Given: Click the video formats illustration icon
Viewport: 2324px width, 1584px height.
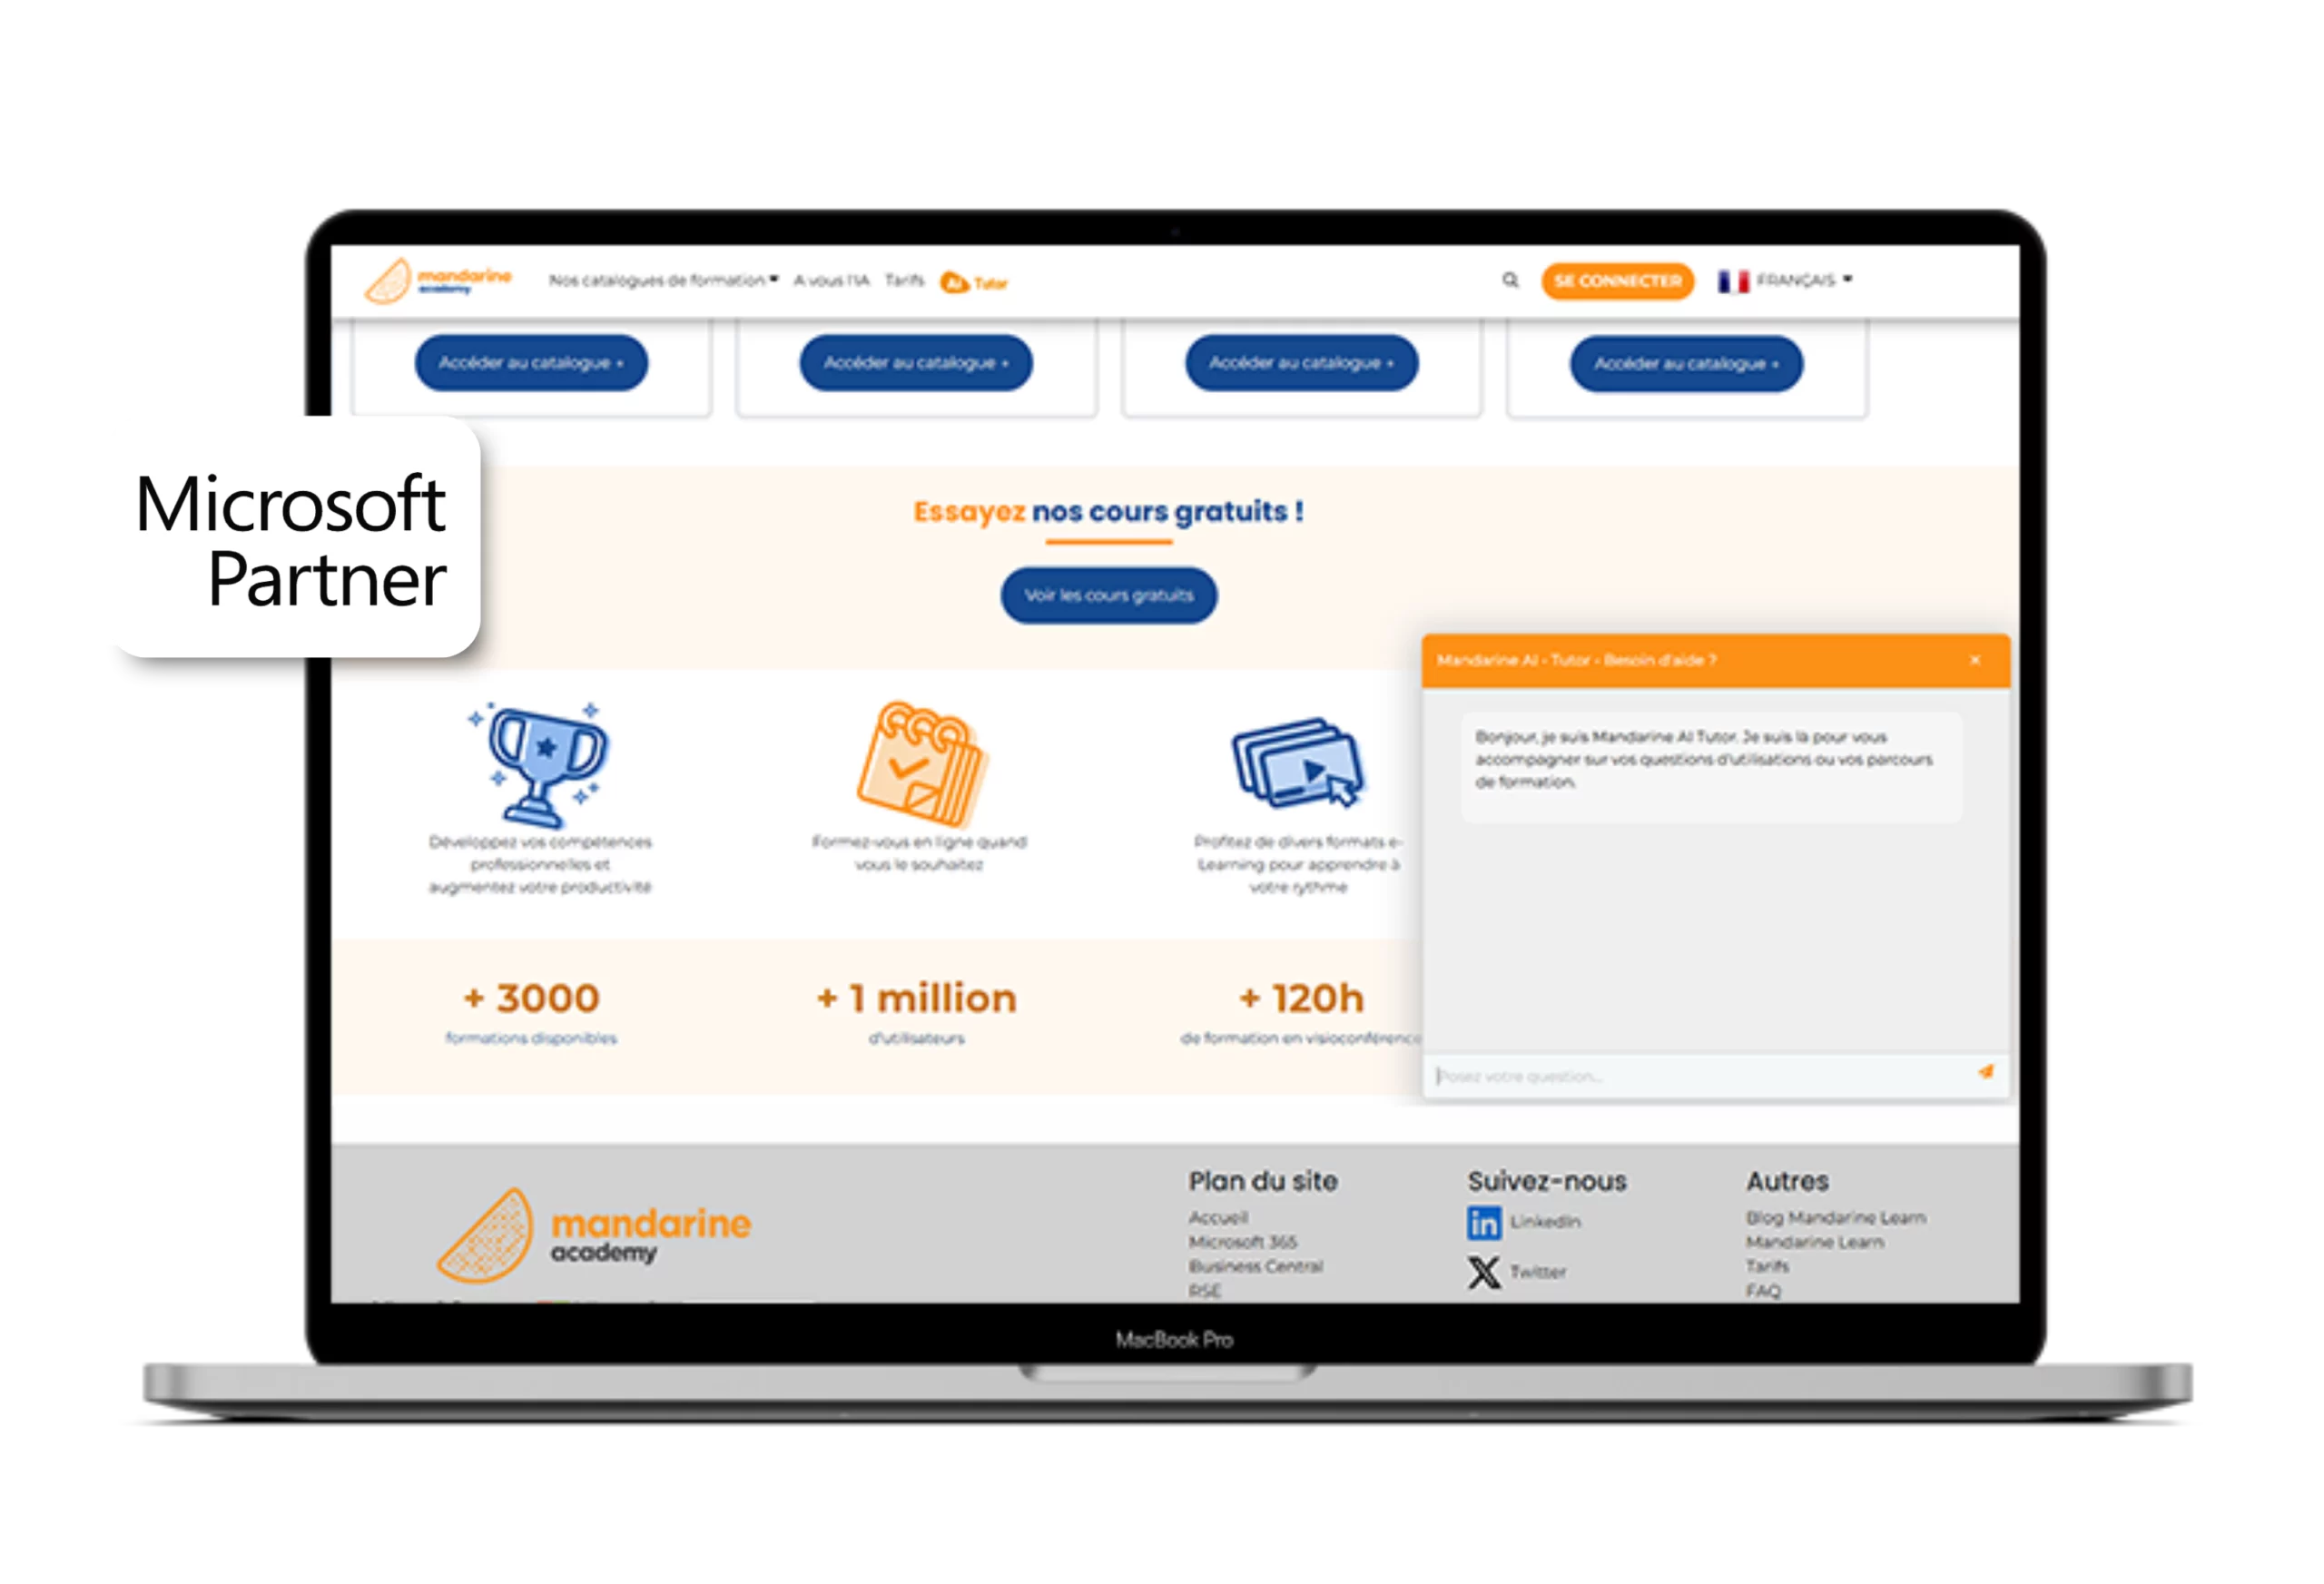Looking at the screenshot, I should [1298, 762].
